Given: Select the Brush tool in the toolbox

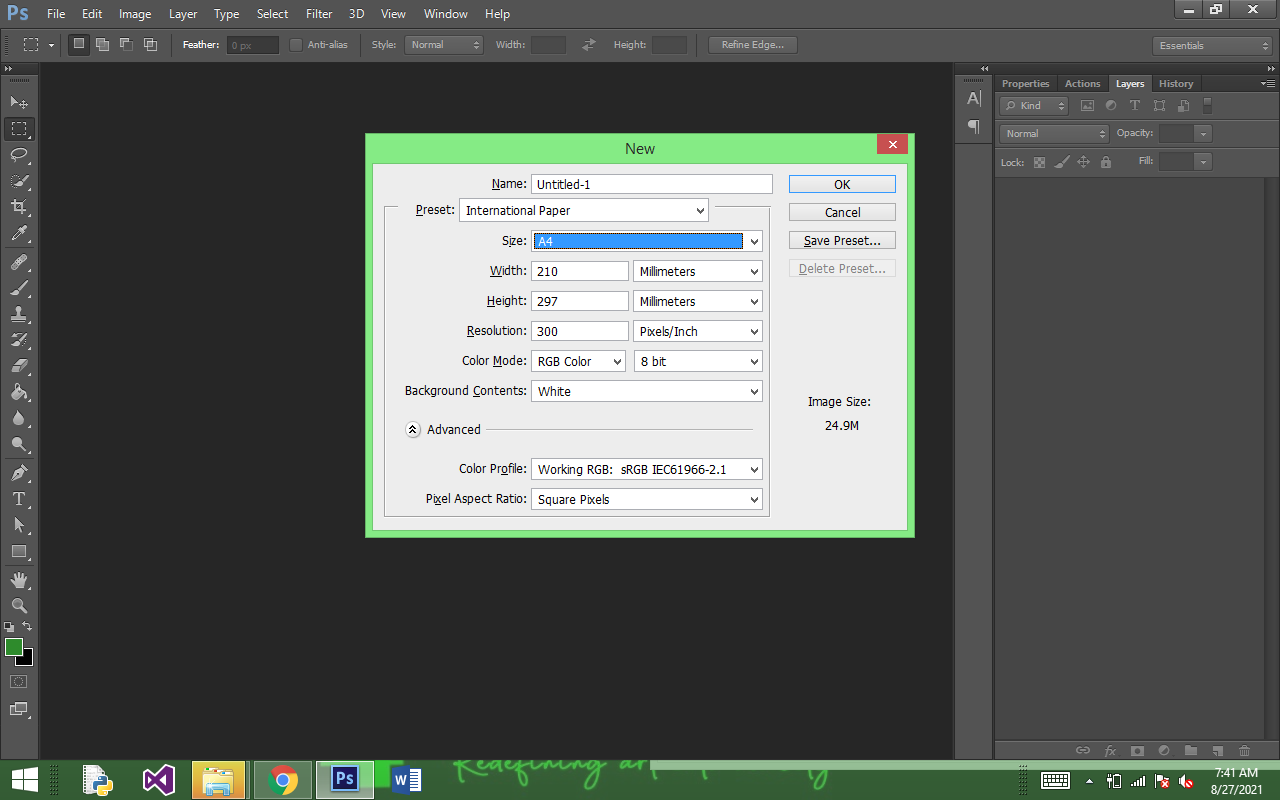Looking at the screenshot, I should click(19, 288).
